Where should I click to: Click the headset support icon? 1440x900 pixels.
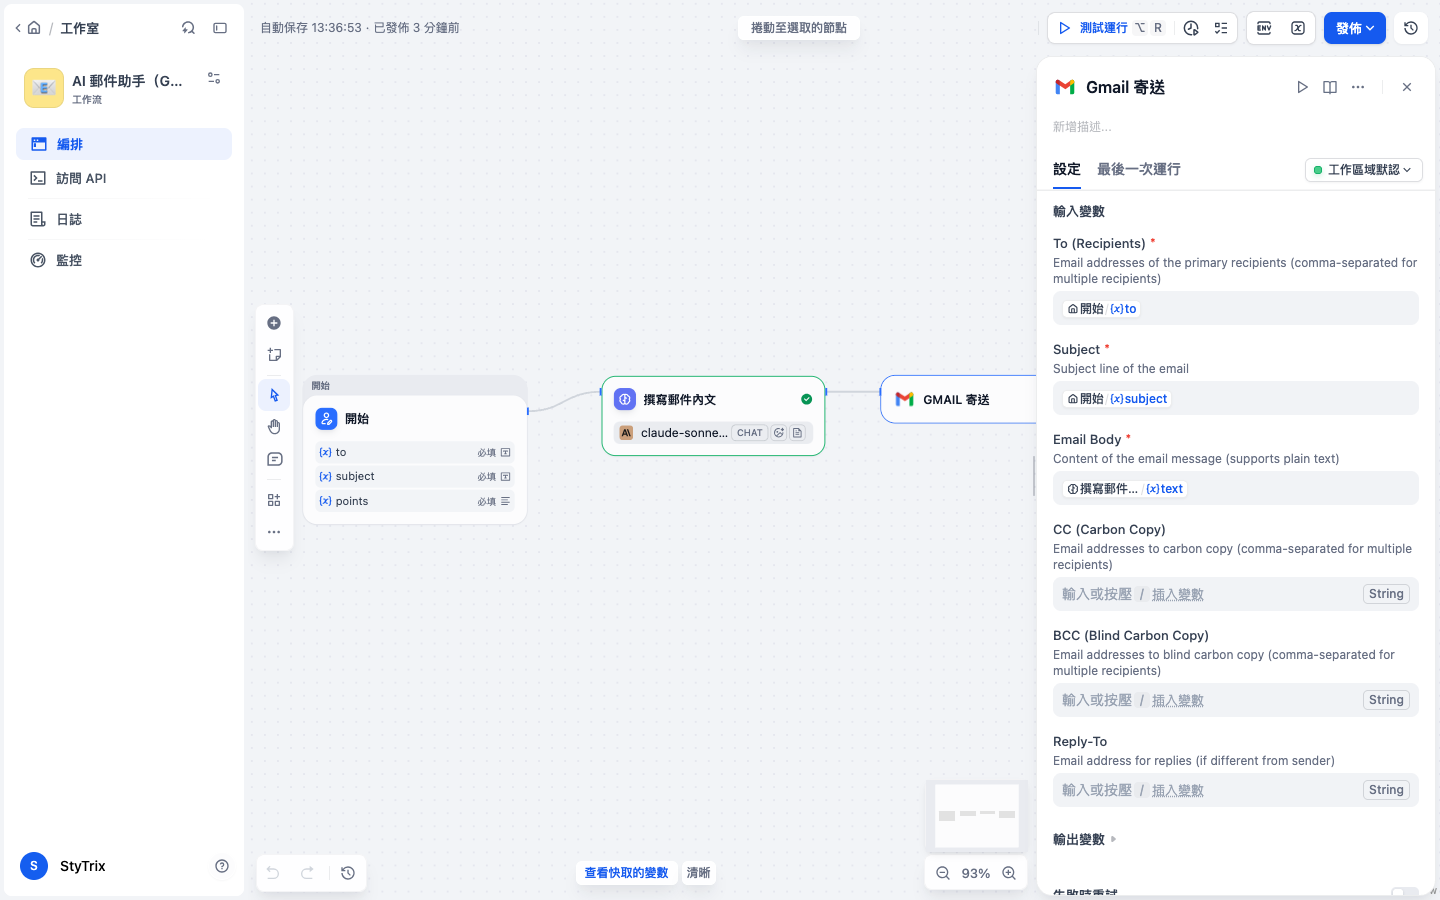188,28
